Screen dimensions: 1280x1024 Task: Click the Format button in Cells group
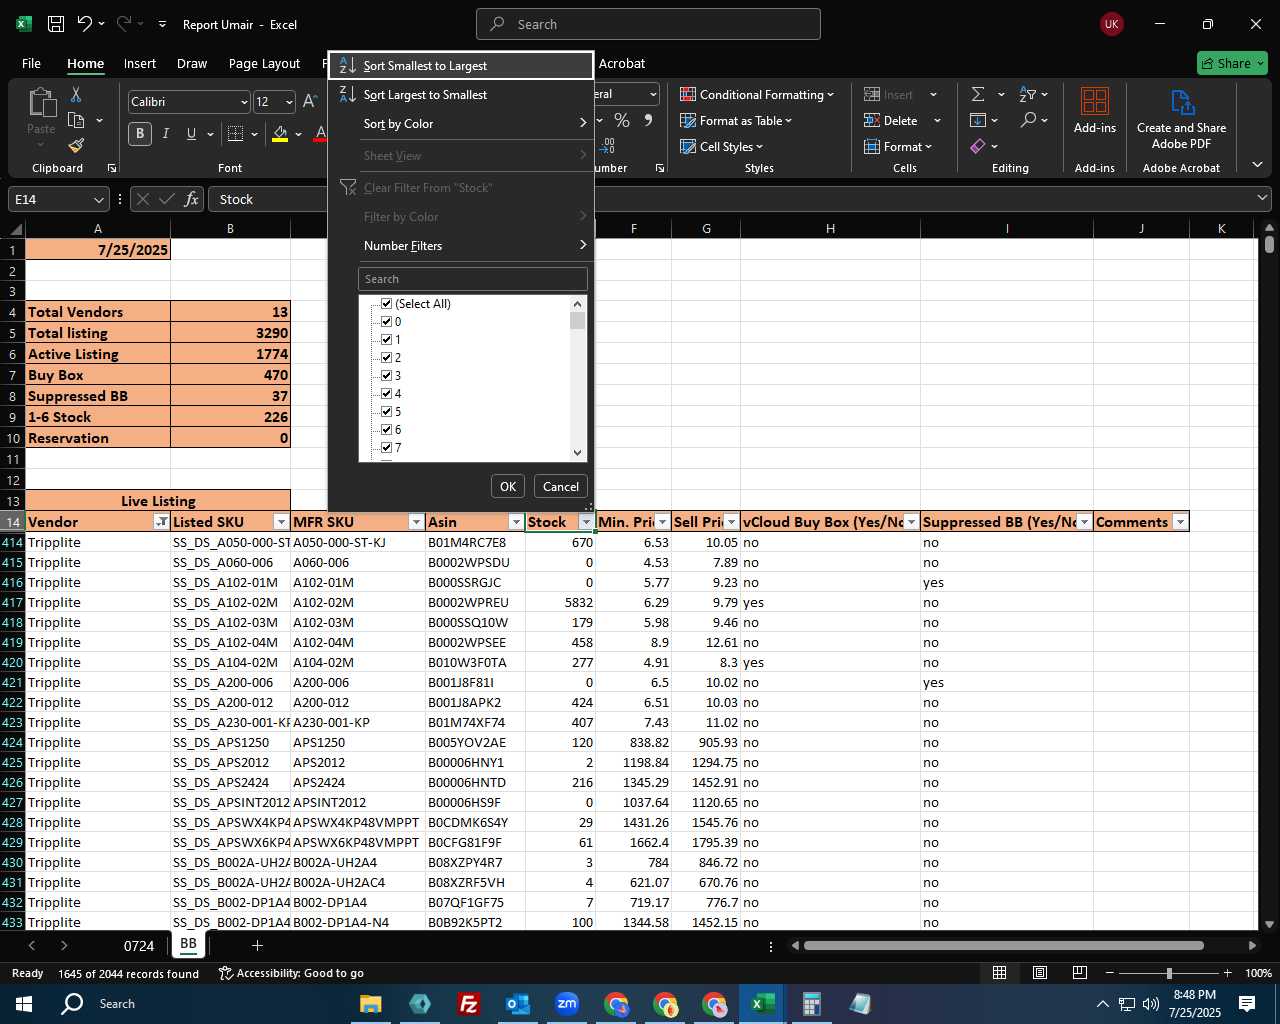coord(898,146)
